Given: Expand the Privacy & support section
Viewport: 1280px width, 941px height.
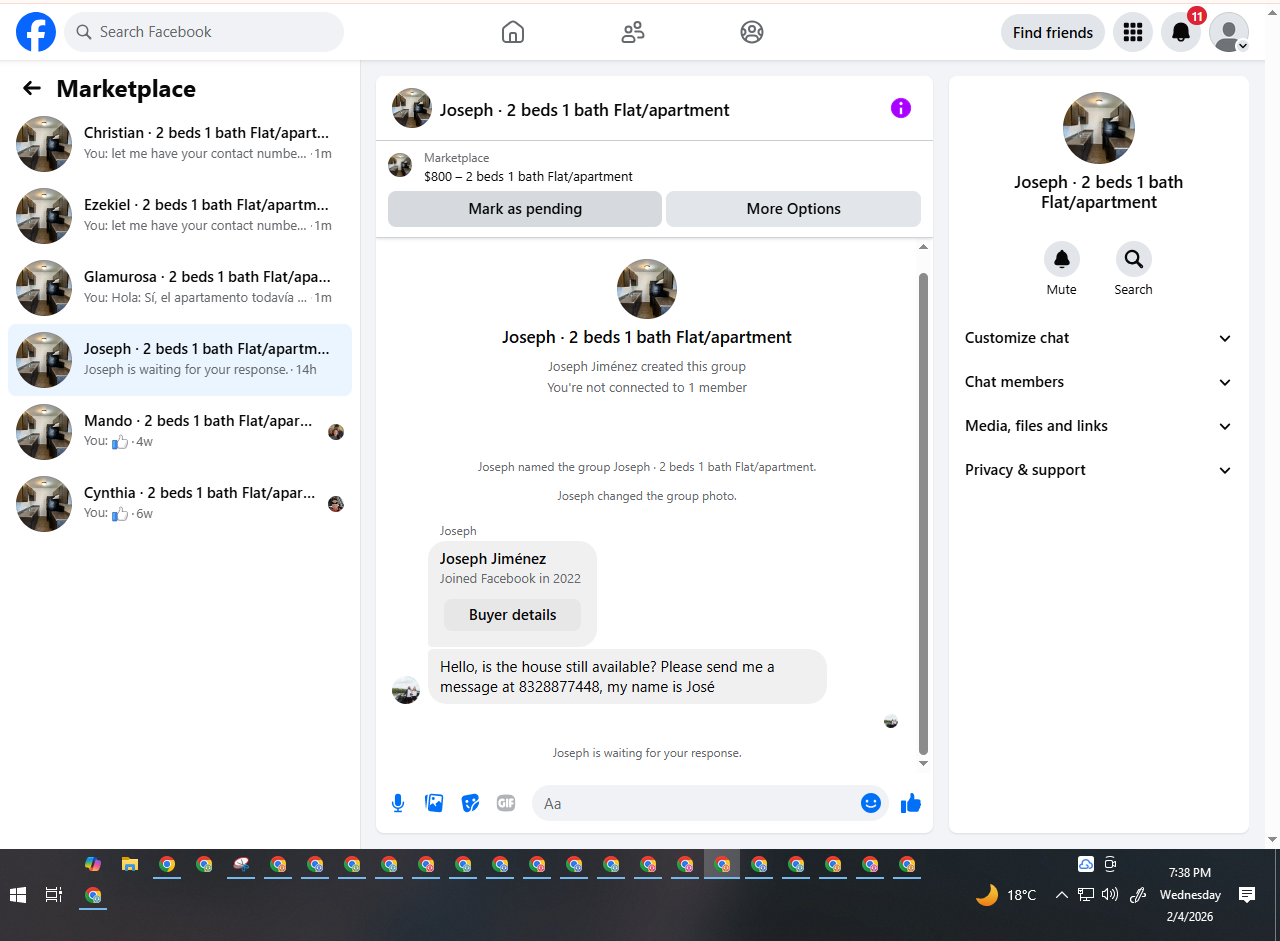Looking at the screenshot, I should (1098, 470).
